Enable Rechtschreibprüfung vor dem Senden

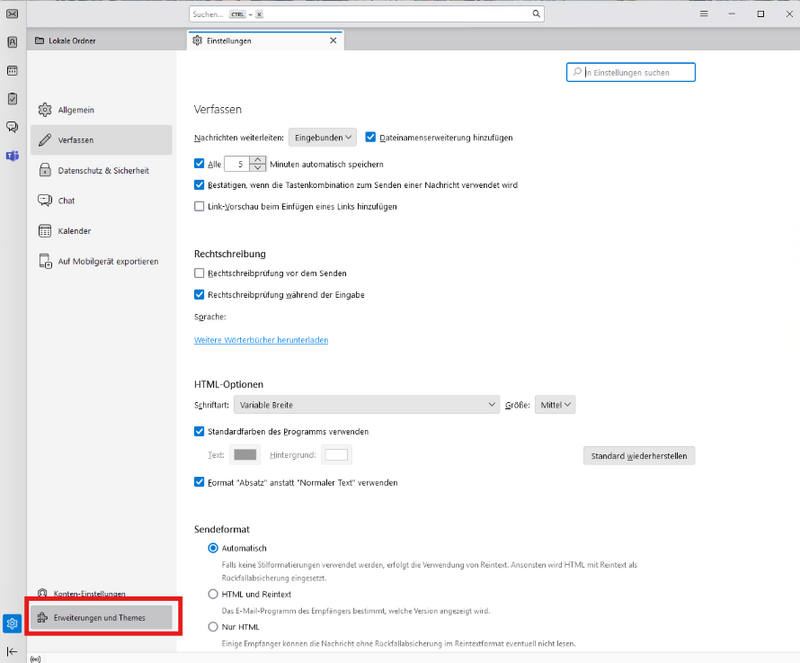click(199, 273)
